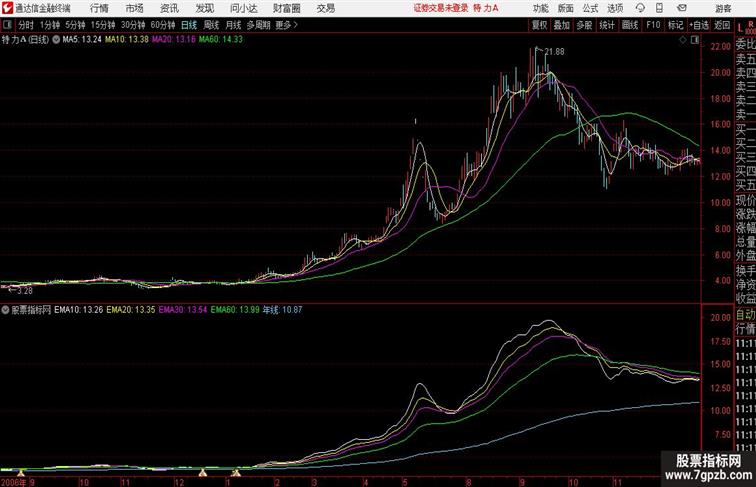
Task: Open the 问小达 menu
Action: 243,8
